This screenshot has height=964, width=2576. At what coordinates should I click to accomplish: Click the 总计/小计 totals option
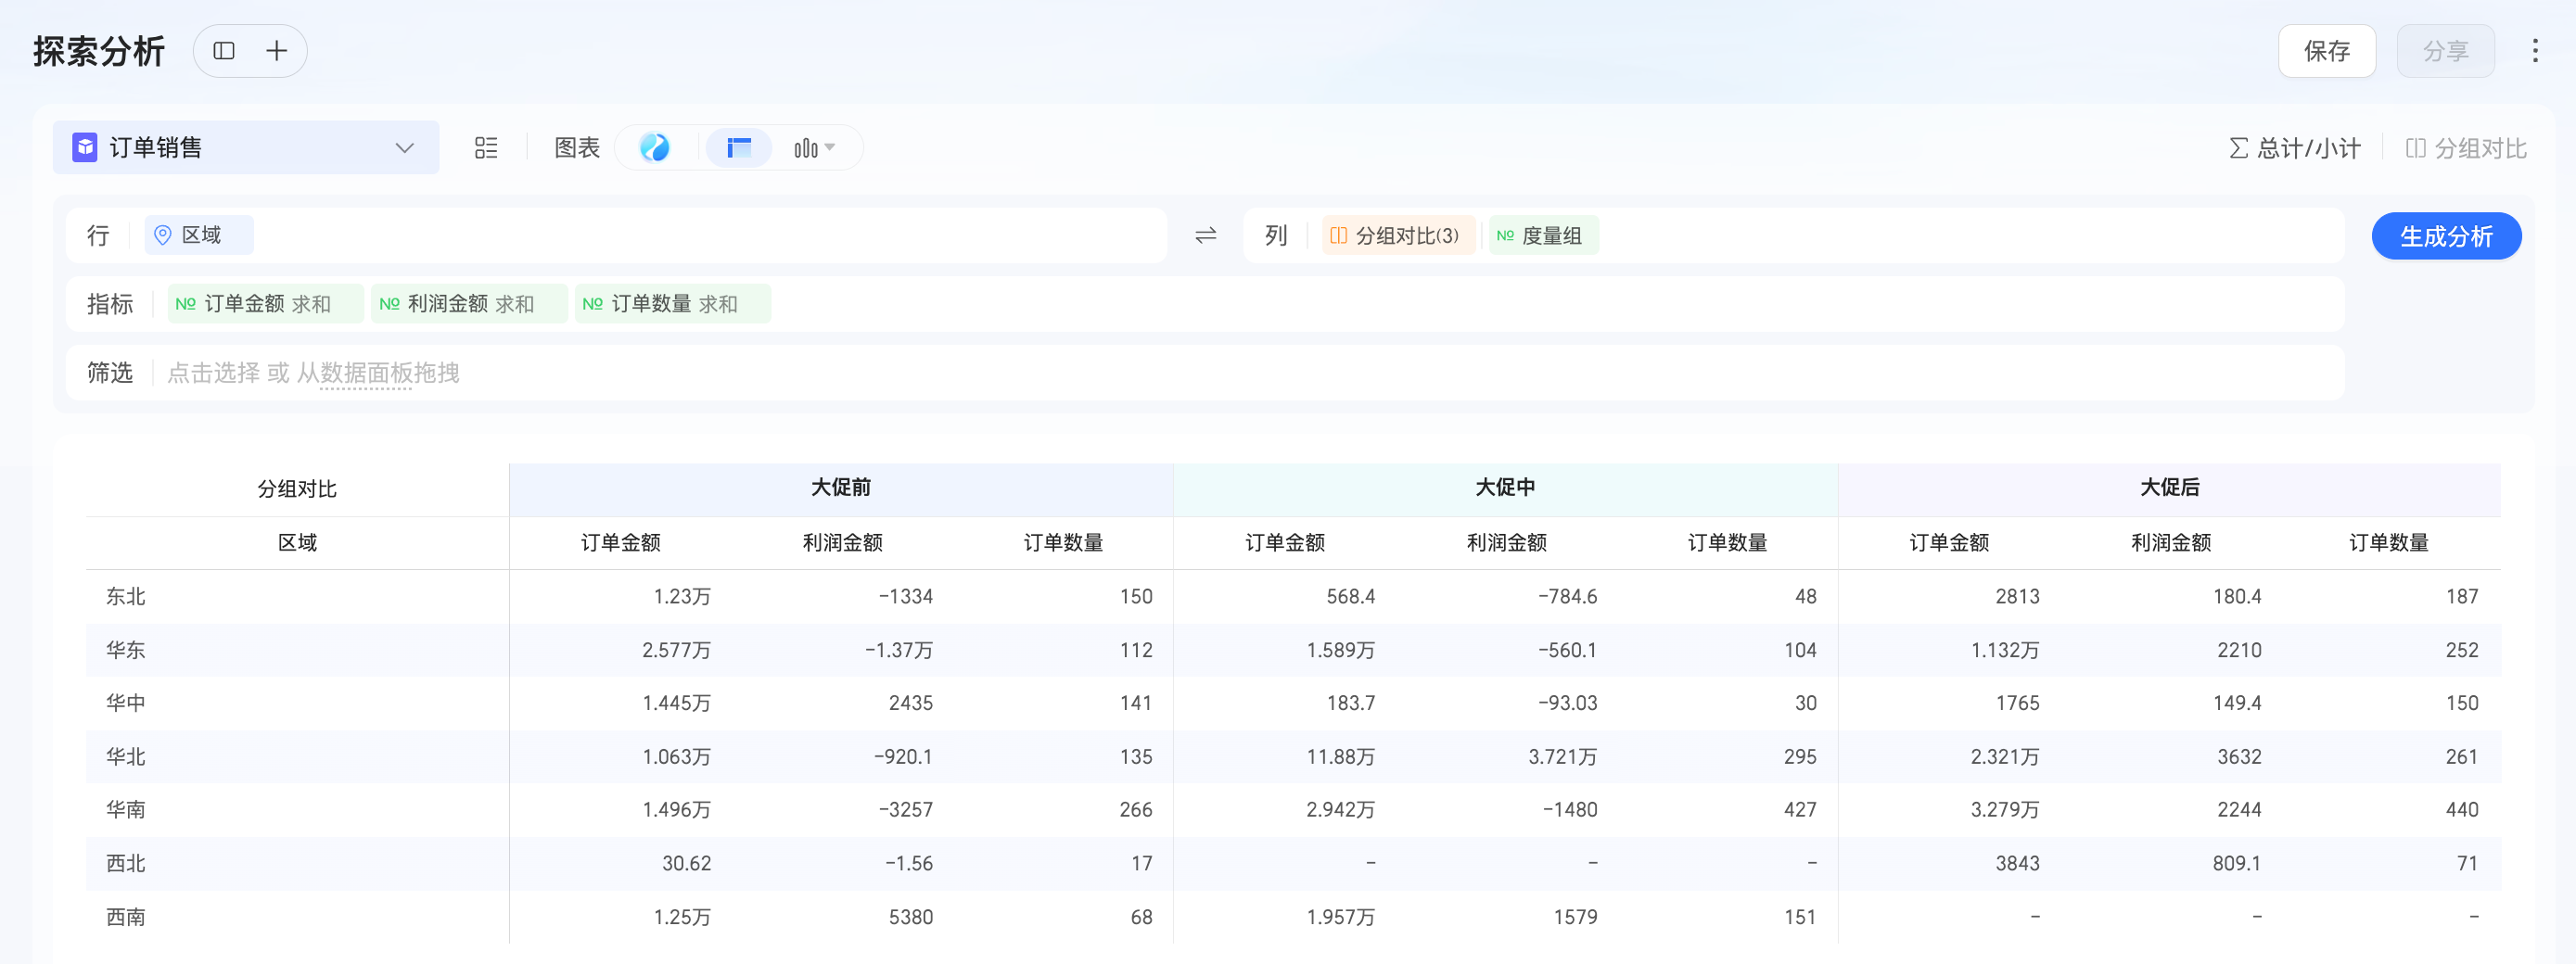coord(2295,149)
